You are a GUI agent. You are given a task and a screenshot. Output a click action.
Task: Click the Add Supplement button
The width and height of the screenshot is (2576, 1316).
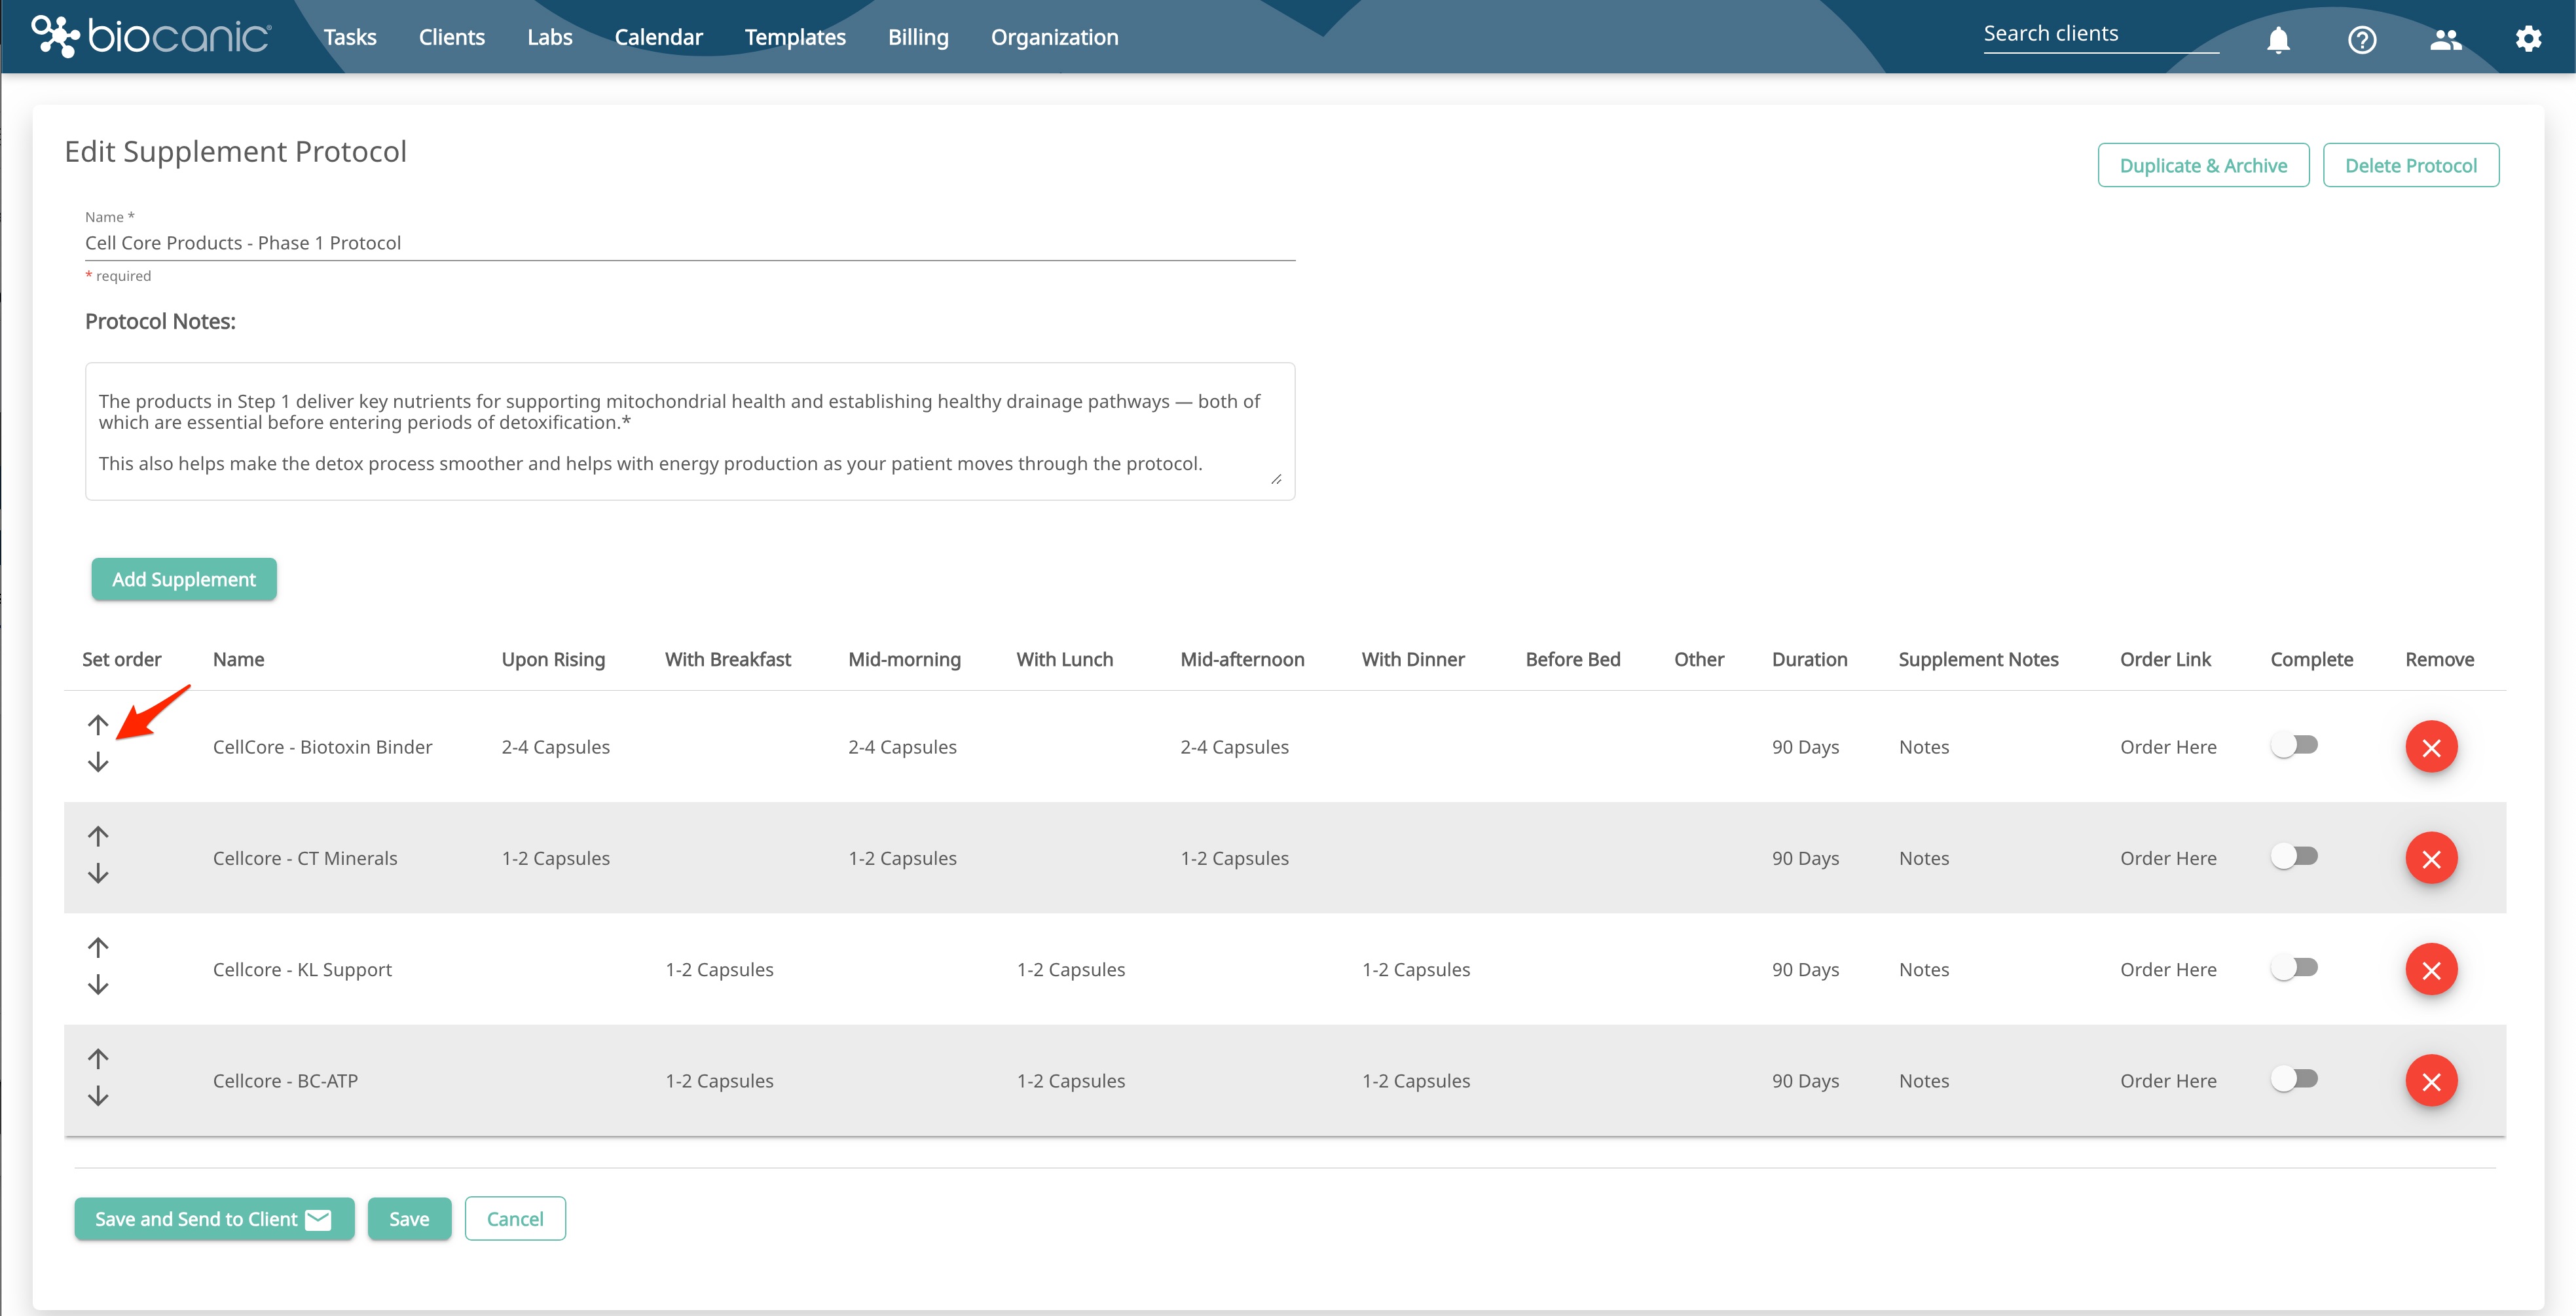pos(184,579)
